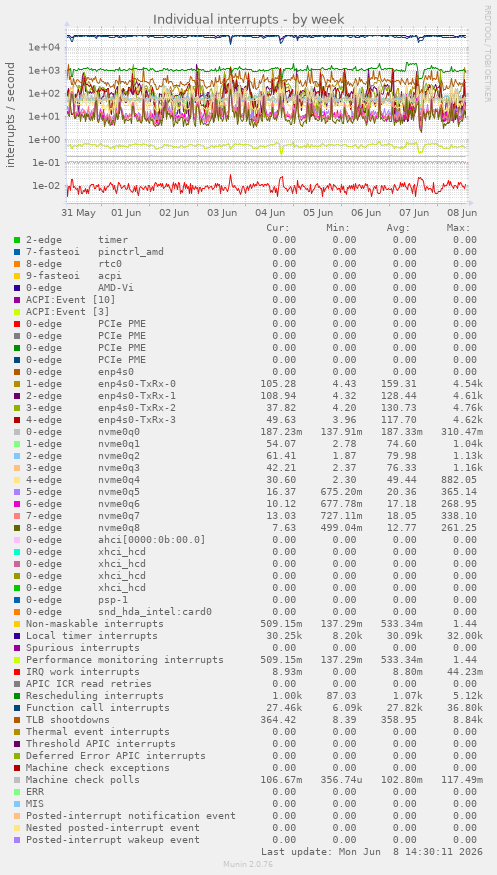Click the RRDTOOL / TOBI OETIKER watermark
The width and height of the screenshot is (497, 875).
tap(488, 54)
